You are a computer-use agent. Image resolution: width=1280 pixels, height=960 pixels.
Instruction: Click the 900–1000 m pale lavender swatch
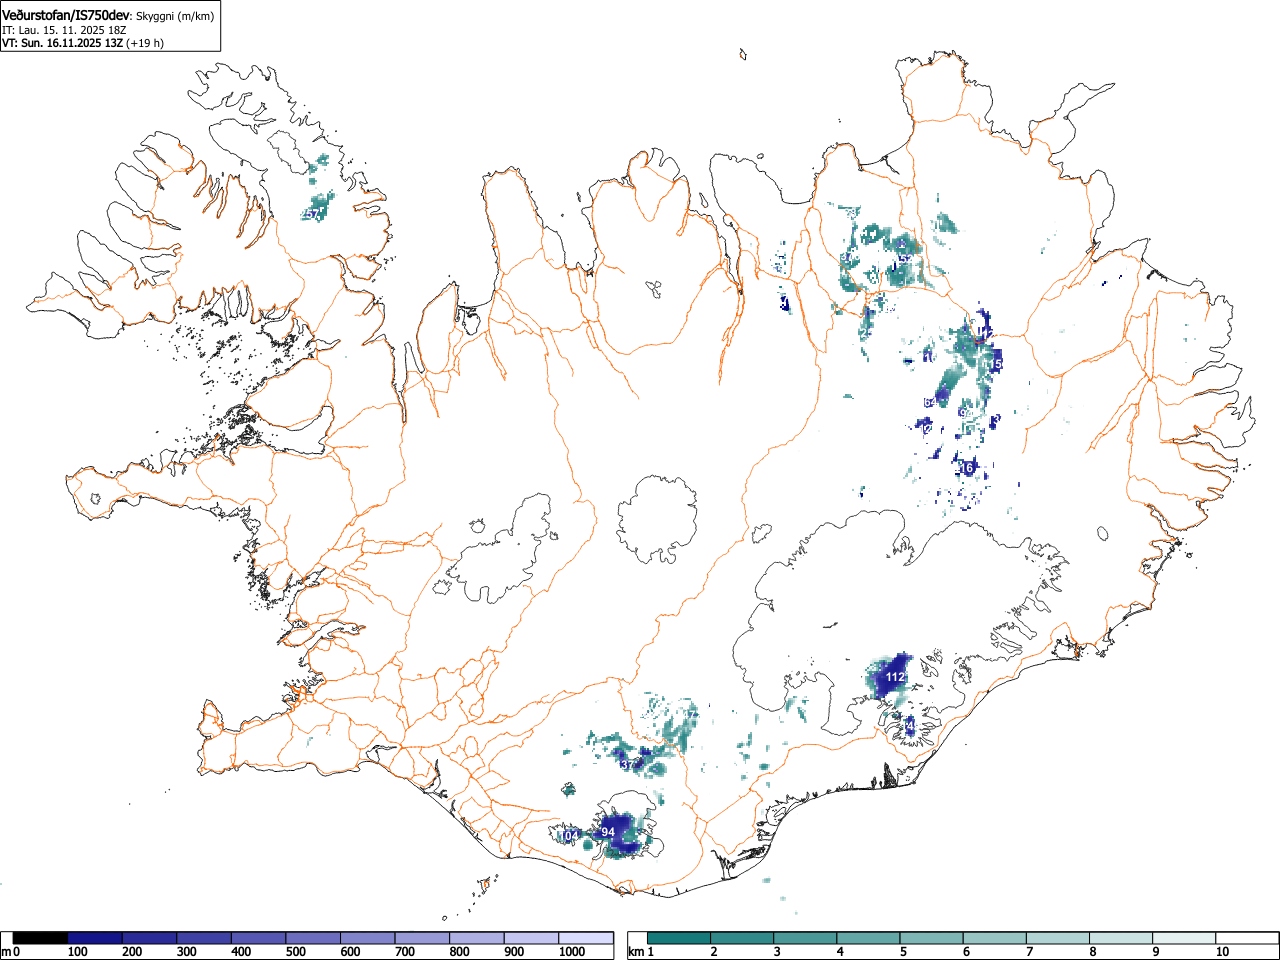pos(531,938)
